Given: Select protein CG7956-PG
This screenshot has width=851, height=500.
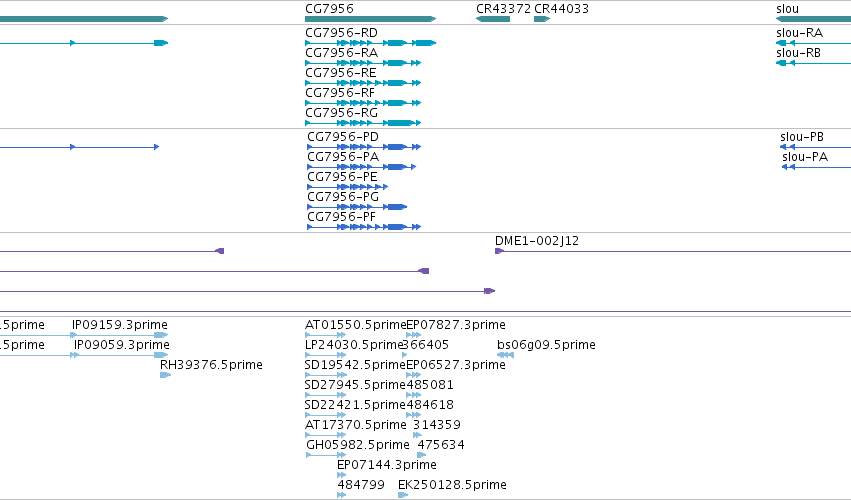Looking at the screenshot, I should [357, 207].
